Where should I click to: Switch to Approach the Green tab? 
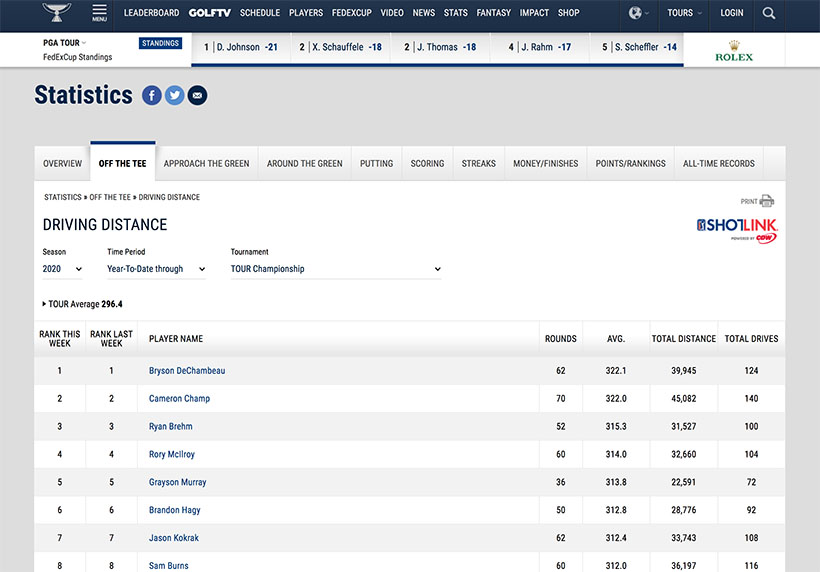click(206, 163)
